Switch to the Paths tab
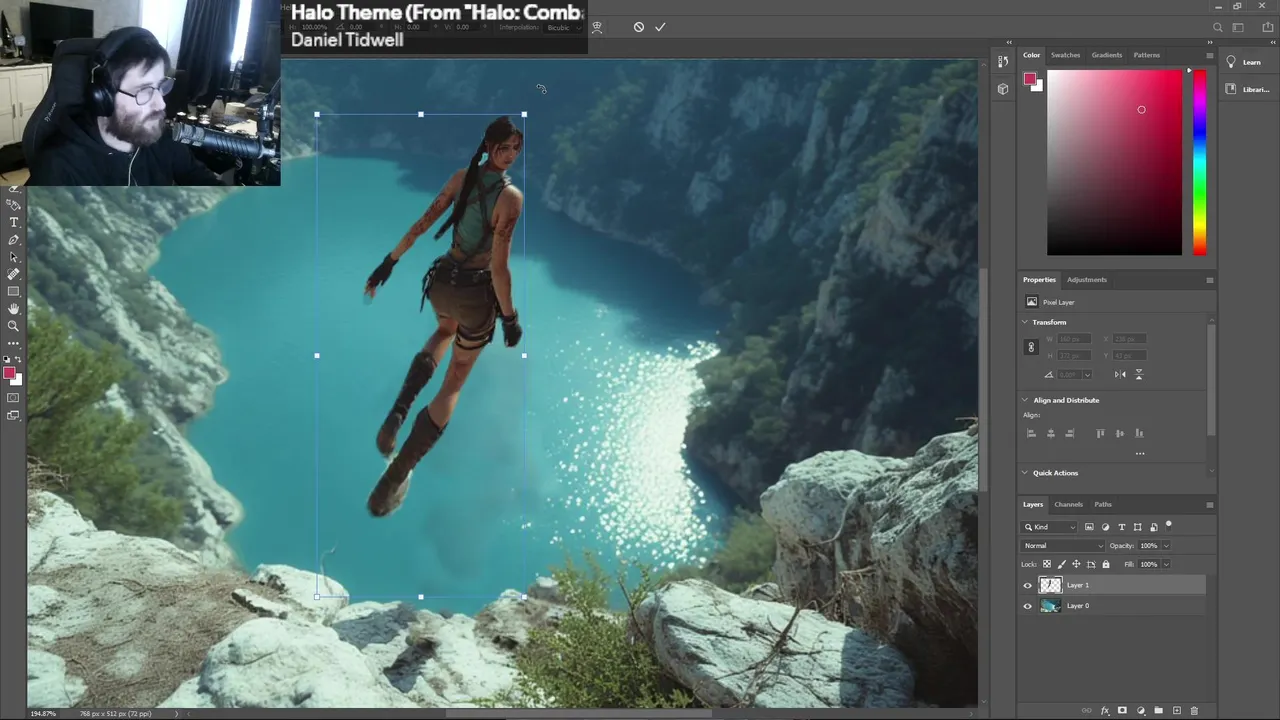Screen dimensions: 1280x720 (1103, 504)
